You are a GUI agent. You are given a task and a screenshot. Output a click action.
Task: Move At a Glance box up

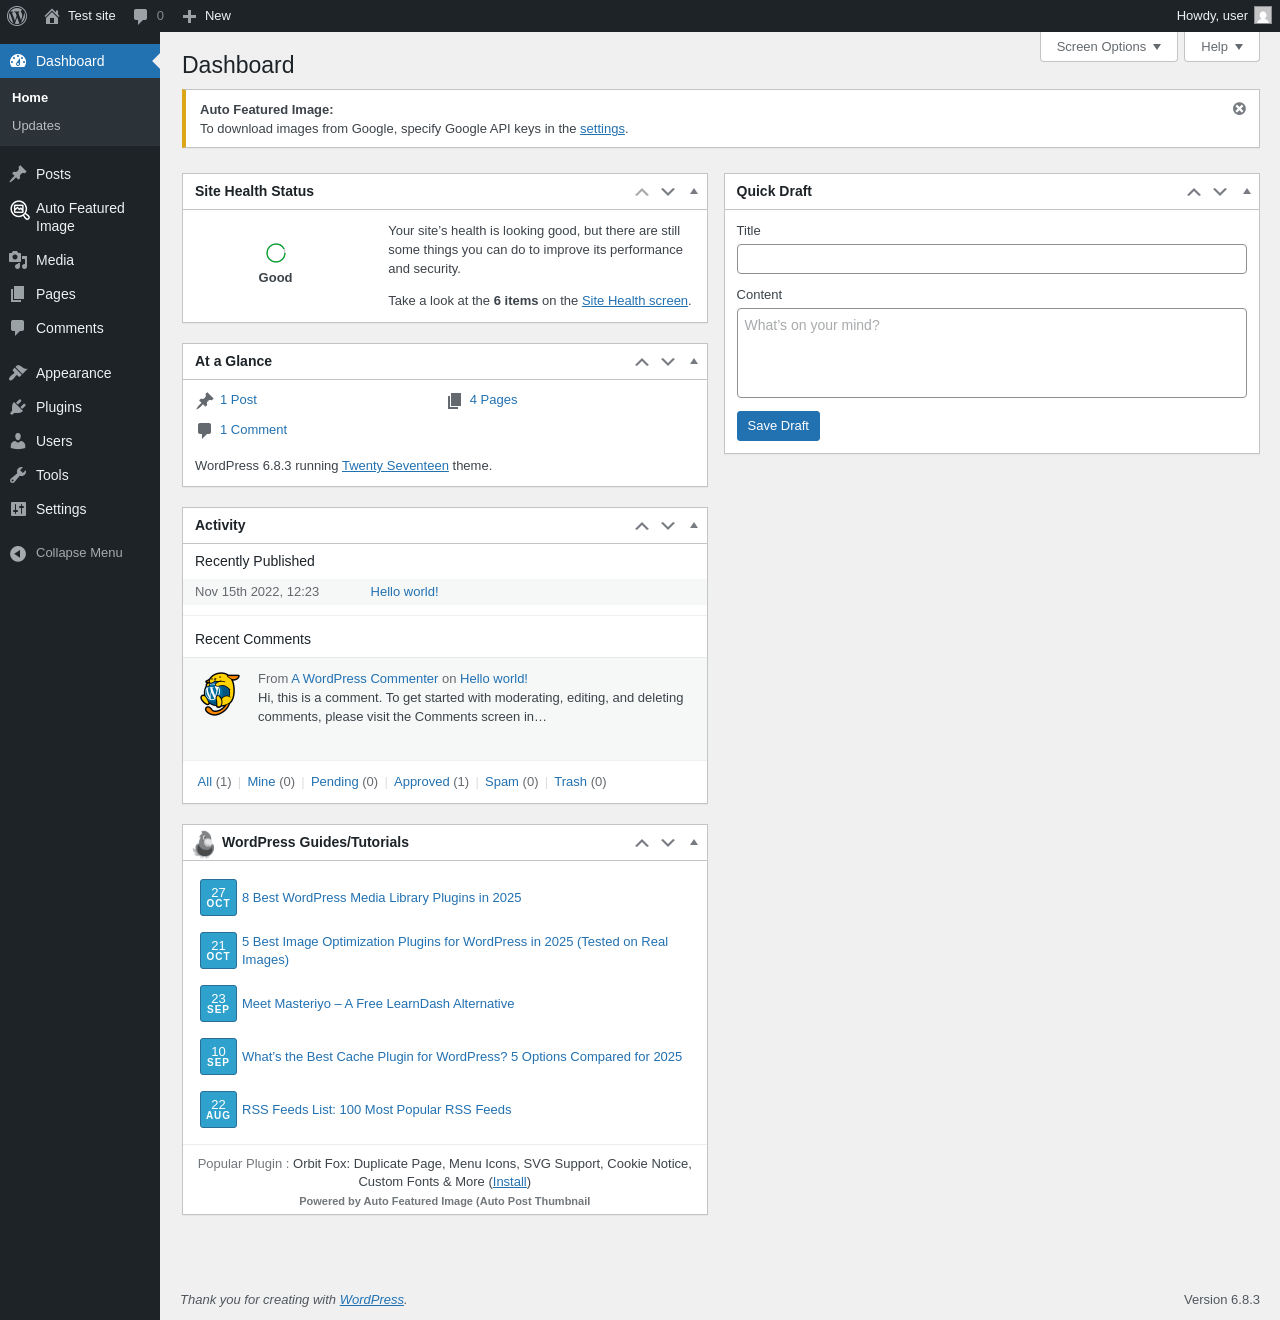pyautogui.click(x=642, y=362)
